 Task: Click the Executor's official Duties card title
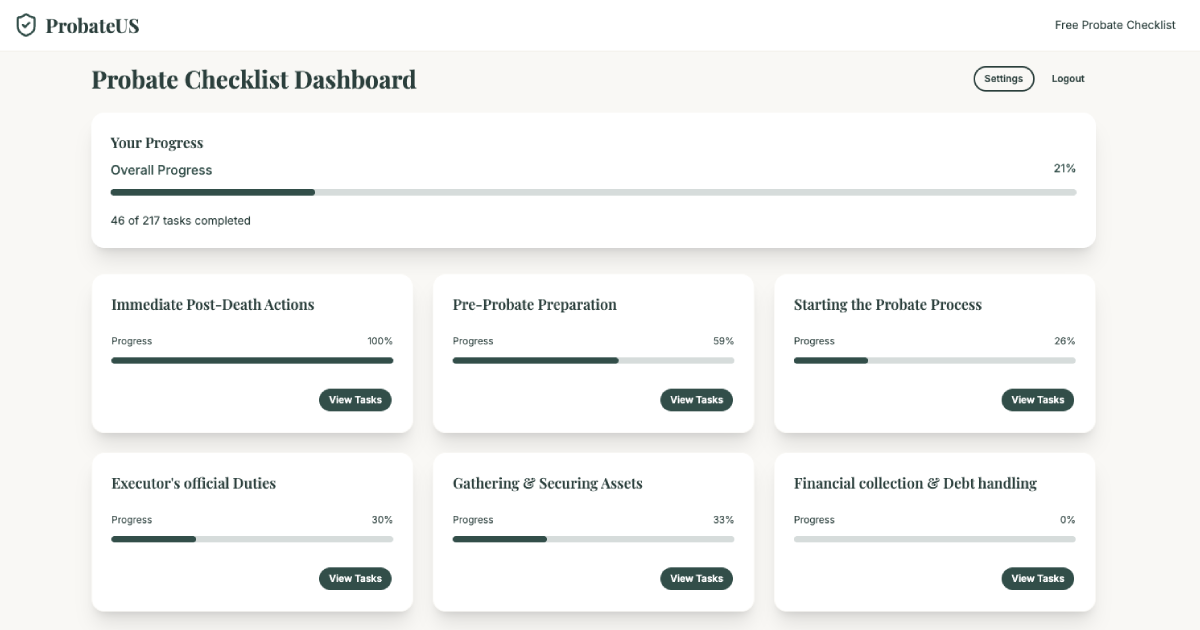point(193,484)
